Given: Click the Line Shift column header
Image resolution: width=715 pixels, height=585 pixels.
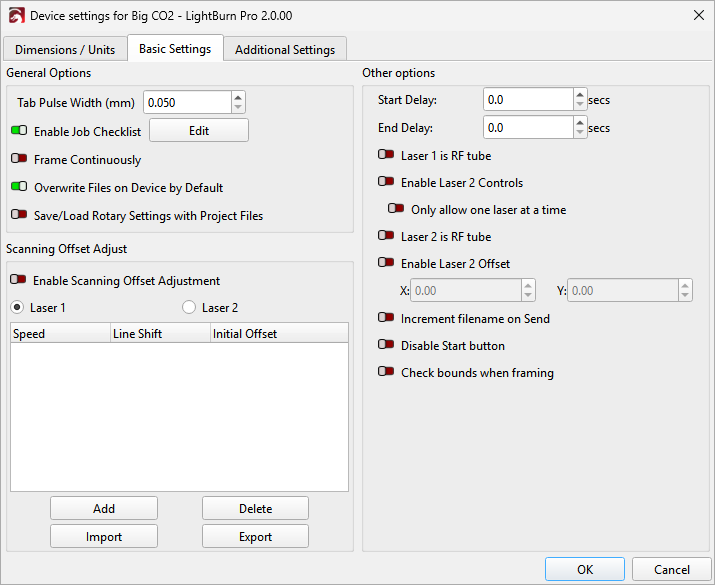Looking at the screenshot, I should [x=159, y=334].
